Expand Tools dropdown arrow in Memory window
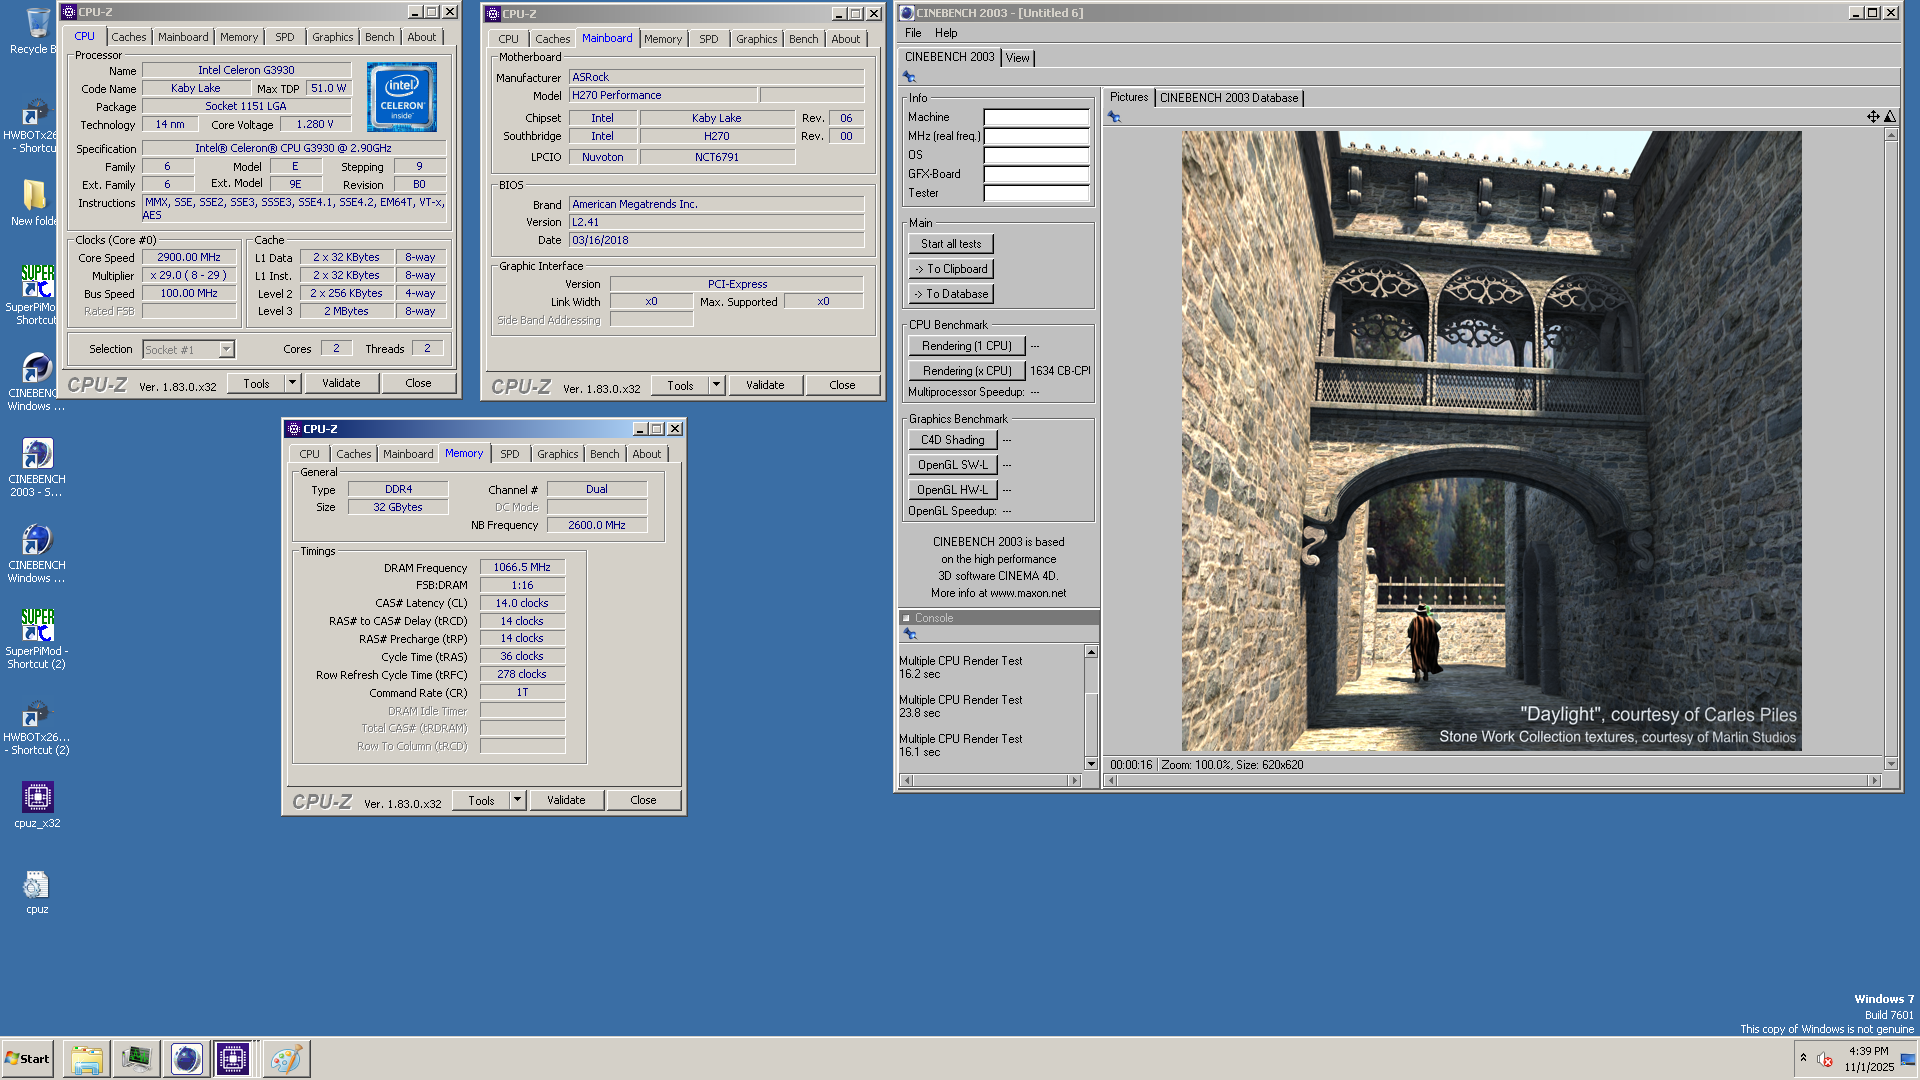The width and height of the screenshot is (1920, 1080). [517, 800]
